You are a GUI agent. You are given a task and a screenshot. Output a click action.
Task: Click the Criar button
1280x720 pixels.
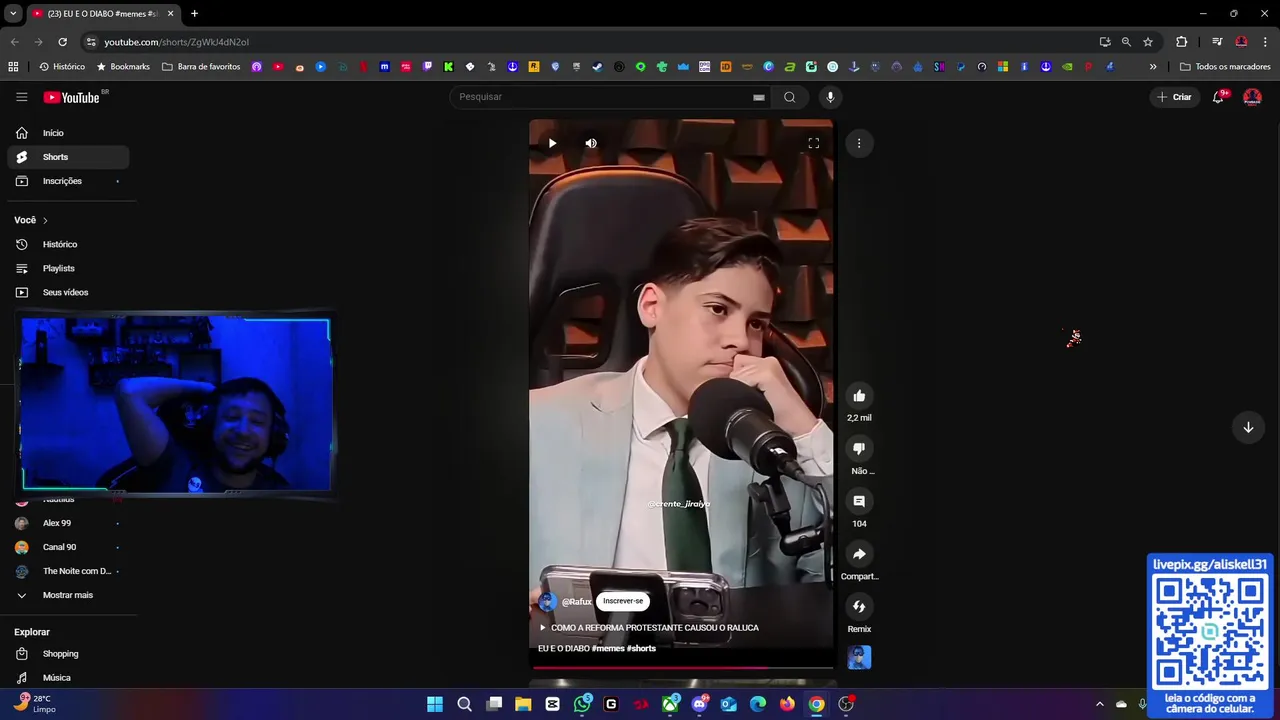pyautogui.click(x=1174, y=97)
